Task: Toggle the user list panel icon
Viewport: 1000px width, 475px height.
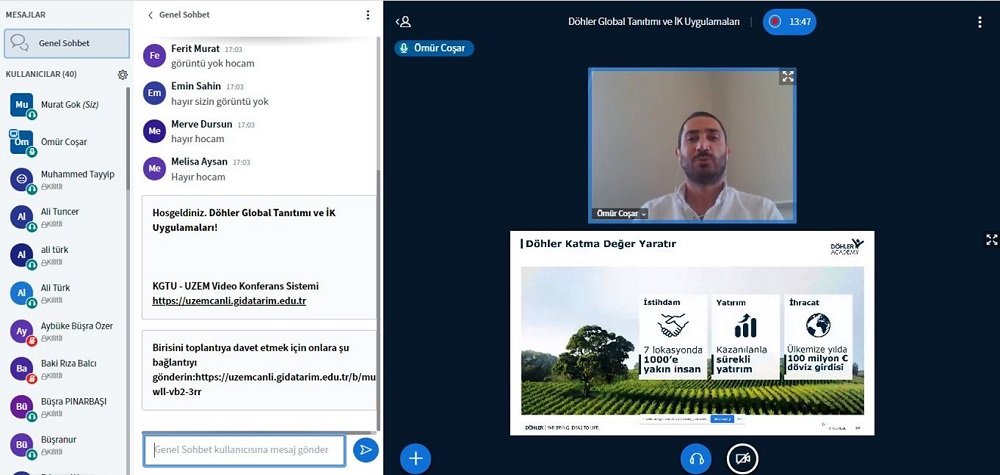Action: coord(403,21)
